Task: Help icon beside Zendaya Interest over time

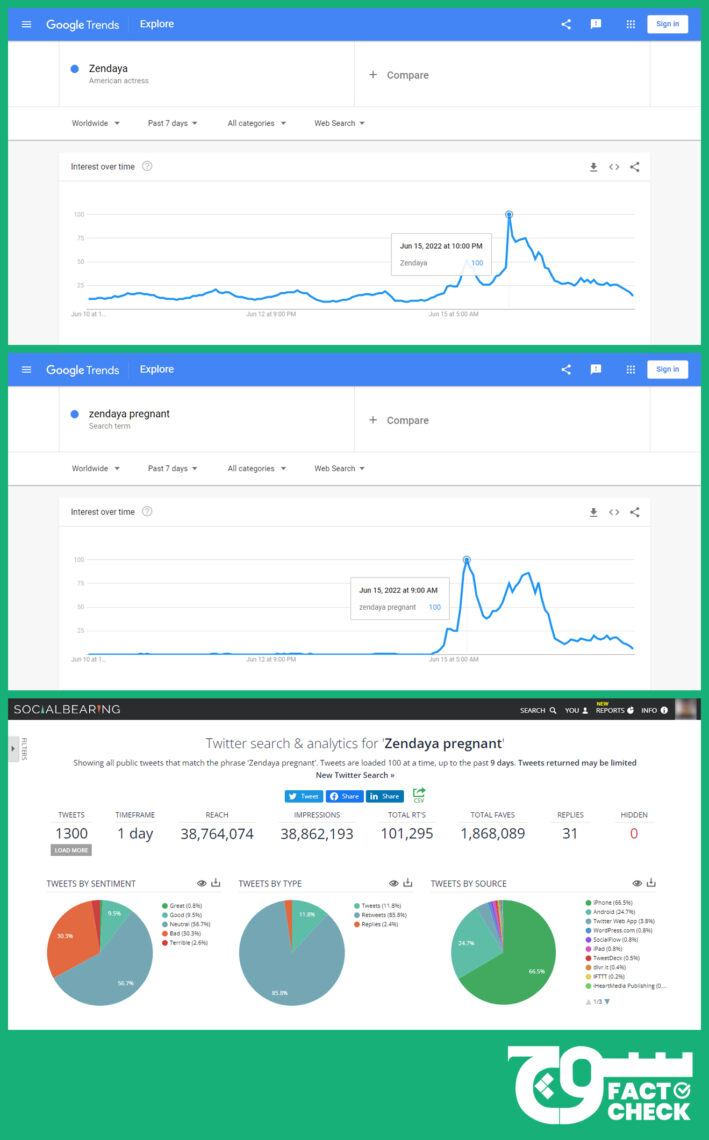Action: click(x=147, y=166)
